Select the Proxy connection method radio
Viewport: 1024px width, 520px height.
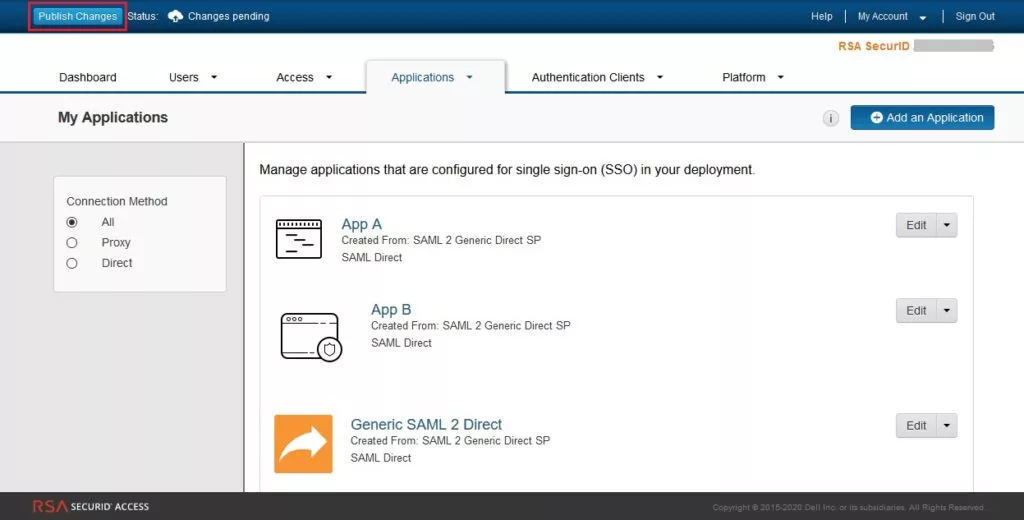72,242
